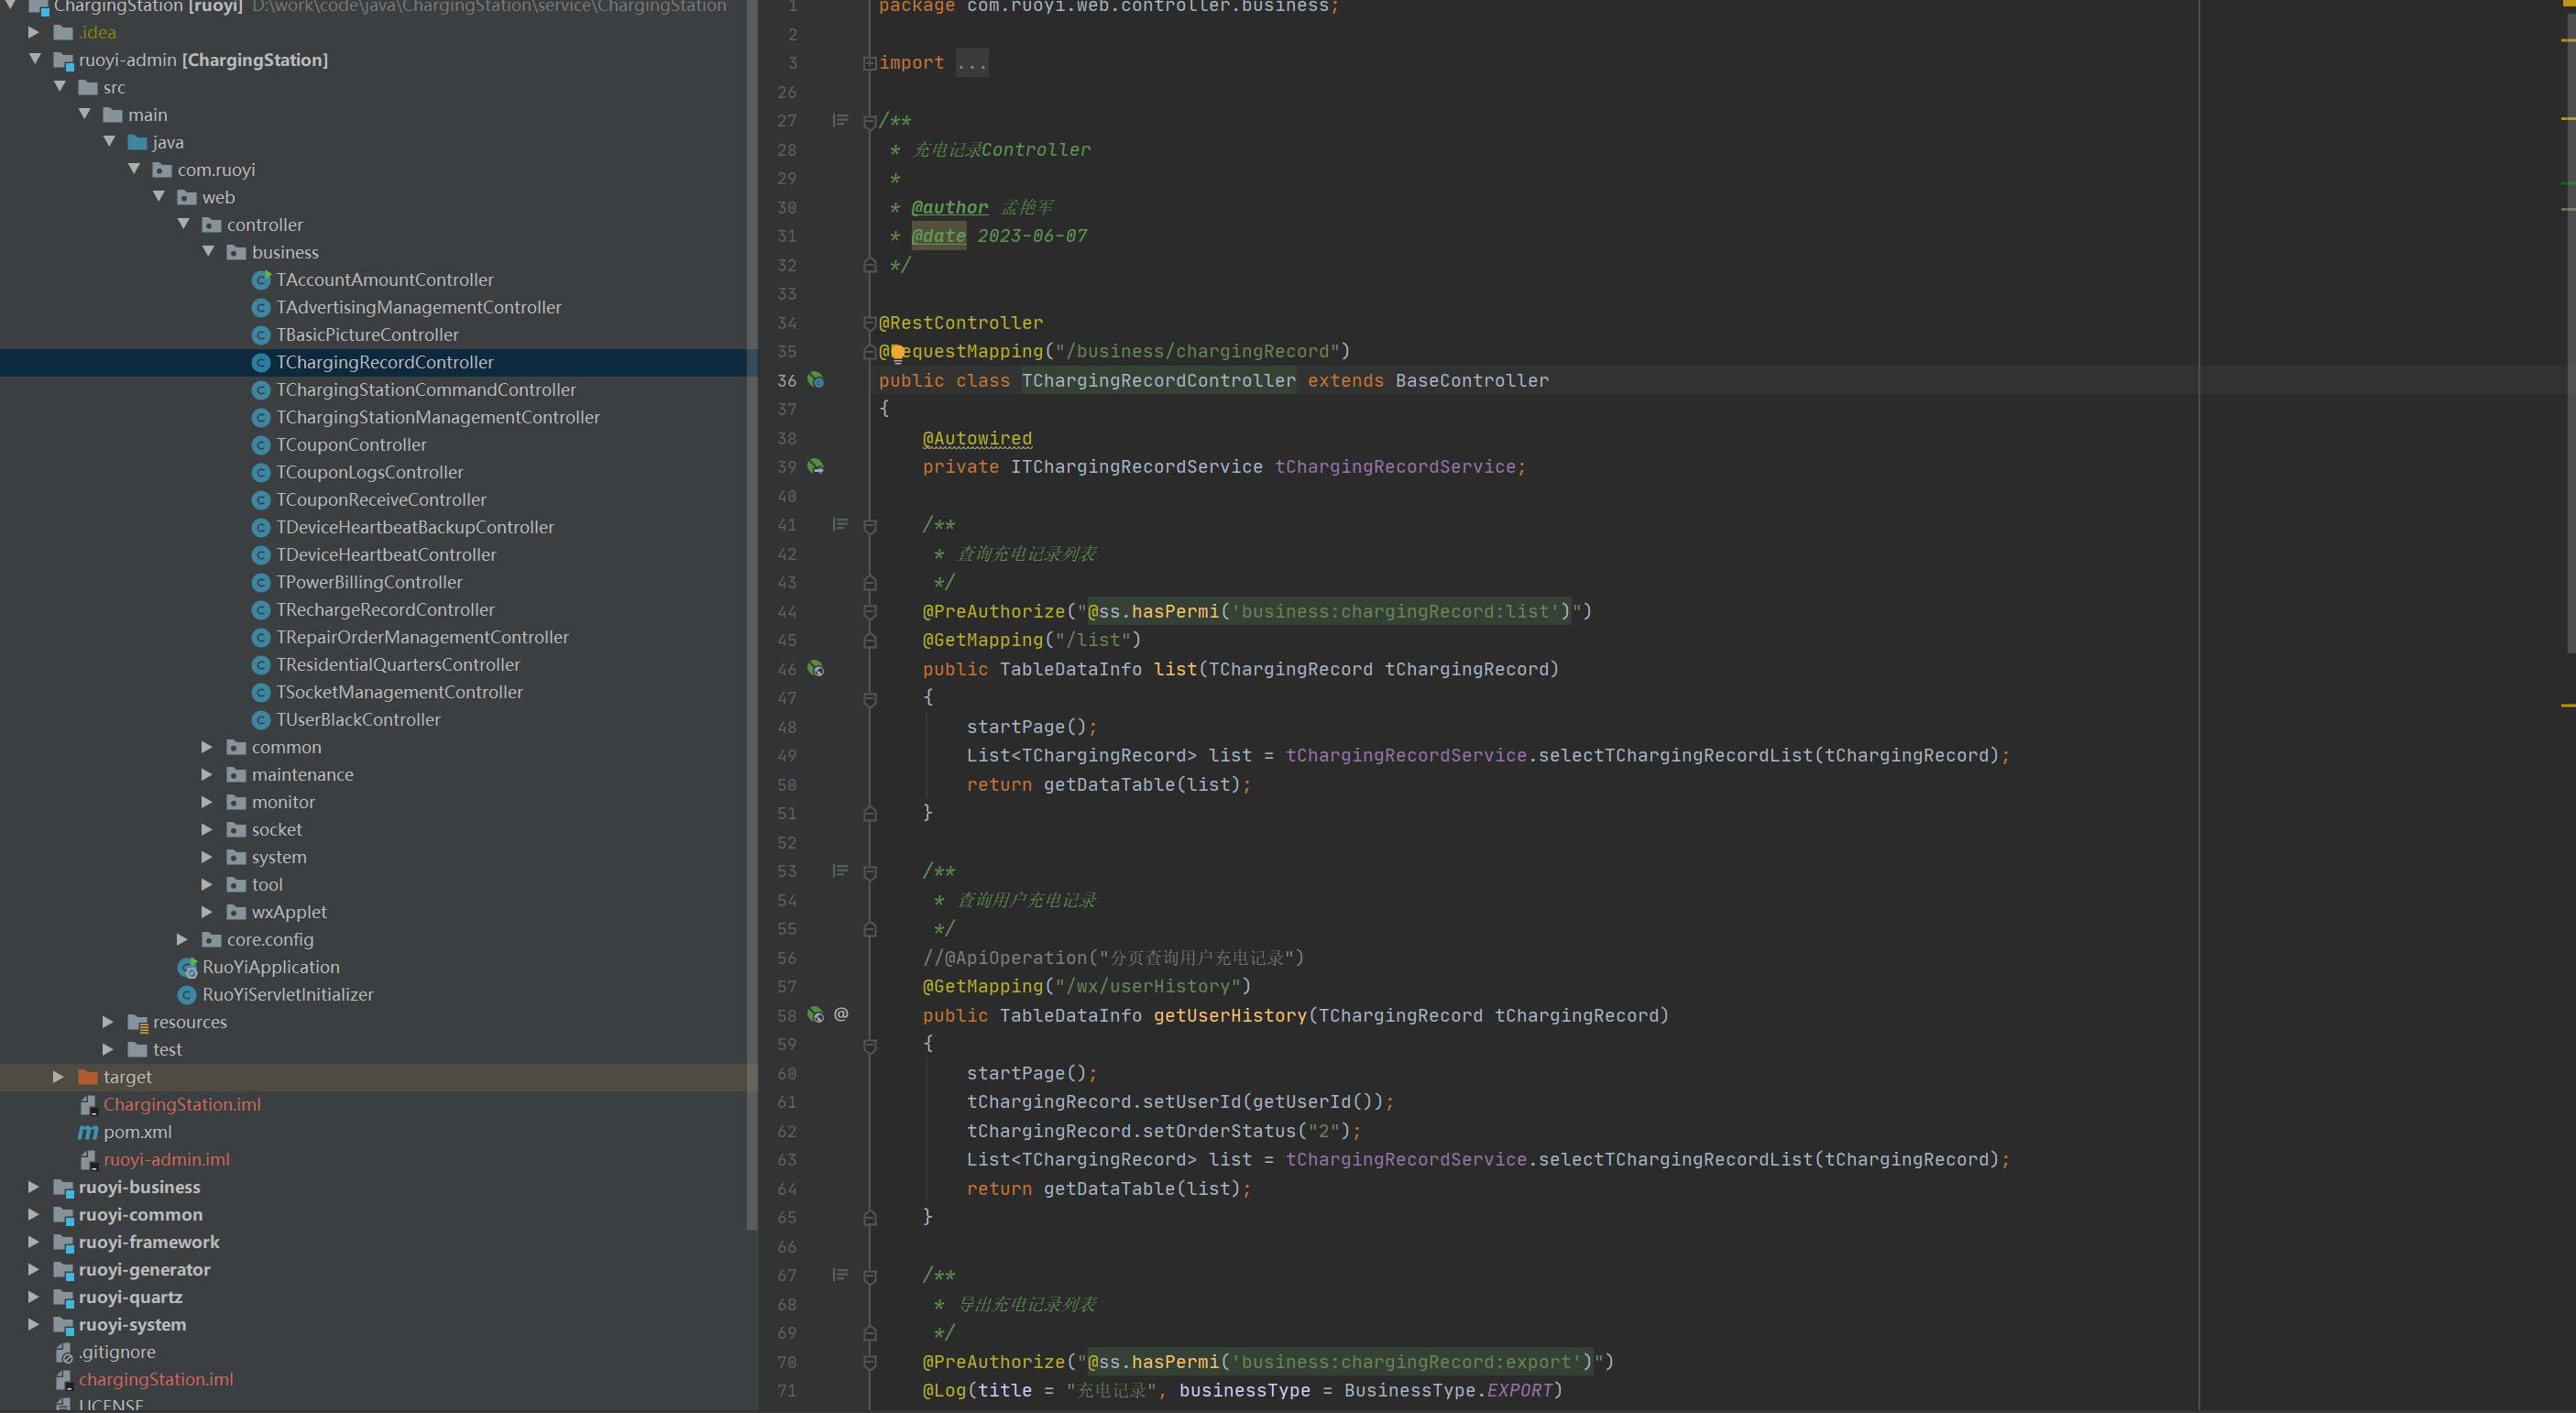Open TChargingStationCommandController

click(x=426, y=390)
